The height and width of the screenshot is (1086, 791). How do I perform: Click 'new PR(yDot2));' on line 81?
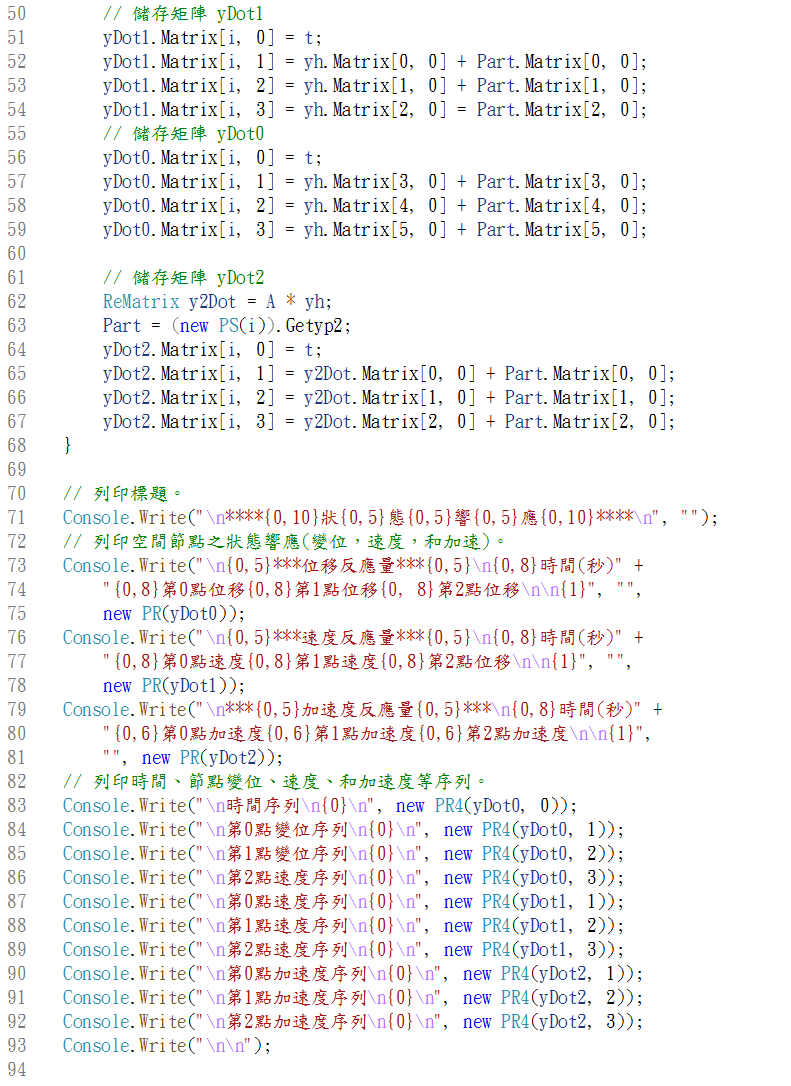tap(212, 758)
